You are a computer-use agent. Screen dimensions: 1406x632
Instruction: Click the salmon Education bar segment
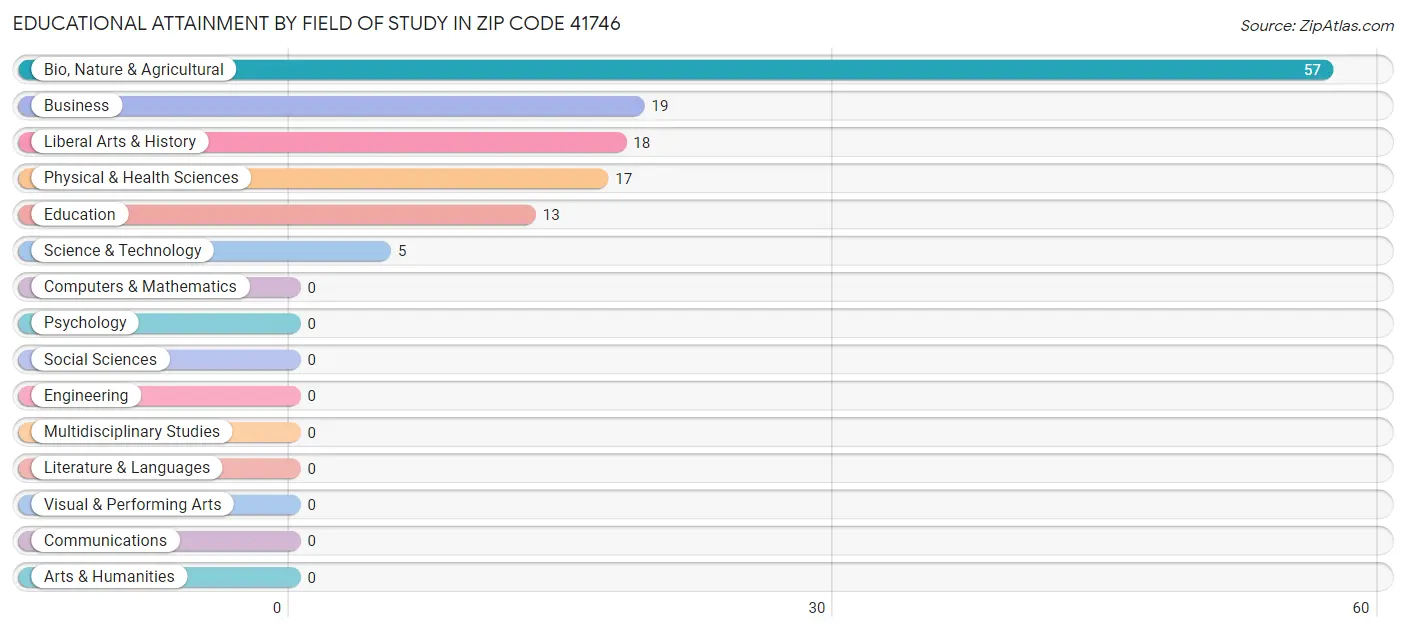coord(277,215)
